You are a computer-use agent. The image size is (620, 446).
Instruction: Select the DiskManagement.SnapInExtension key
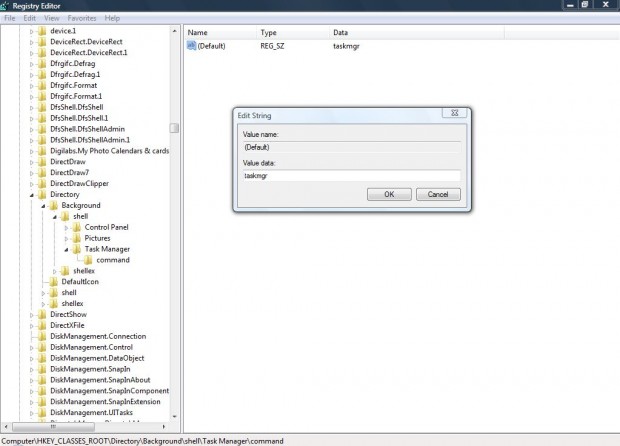click(x=105, y=402)
